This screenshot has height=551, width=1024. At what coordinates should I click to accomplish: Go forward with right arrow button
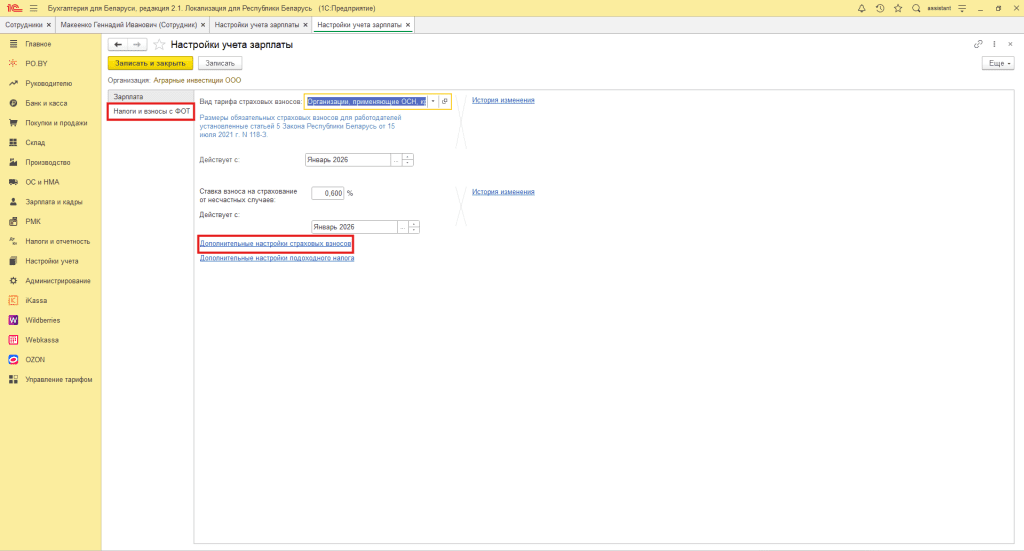click(136, 44)
